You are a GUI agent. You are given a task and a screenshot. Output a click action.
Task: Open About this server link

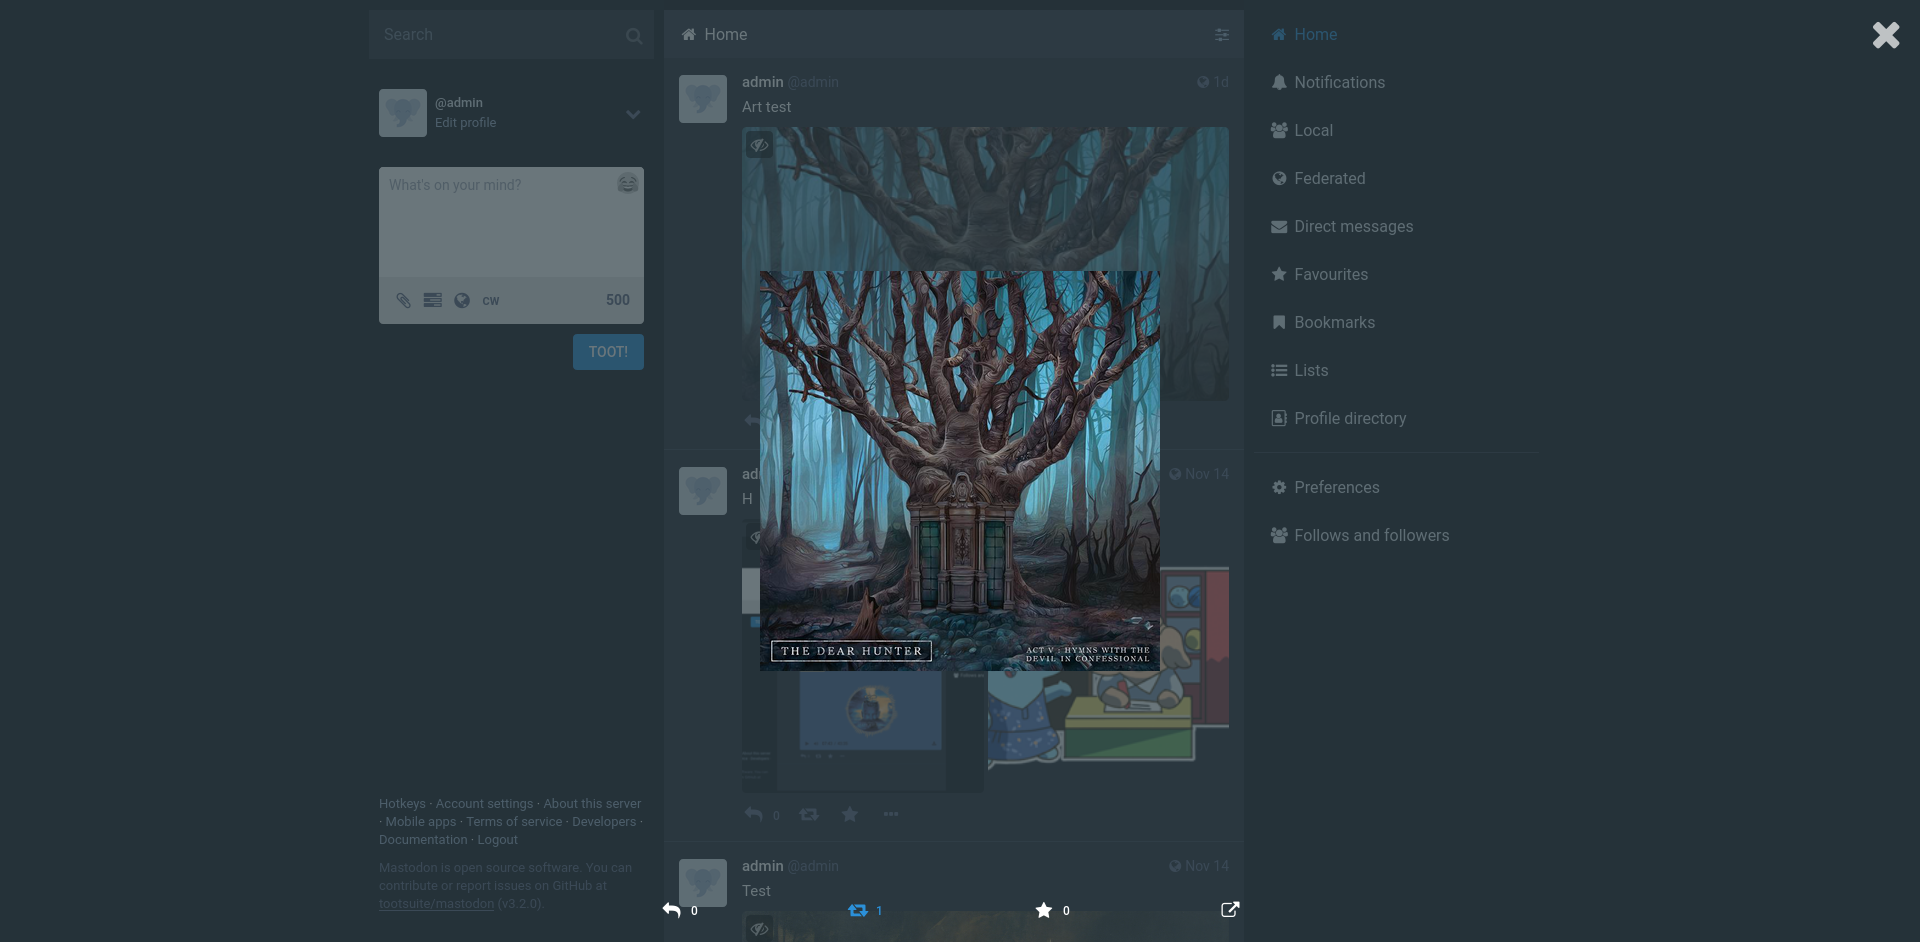(x=592, y=804)
